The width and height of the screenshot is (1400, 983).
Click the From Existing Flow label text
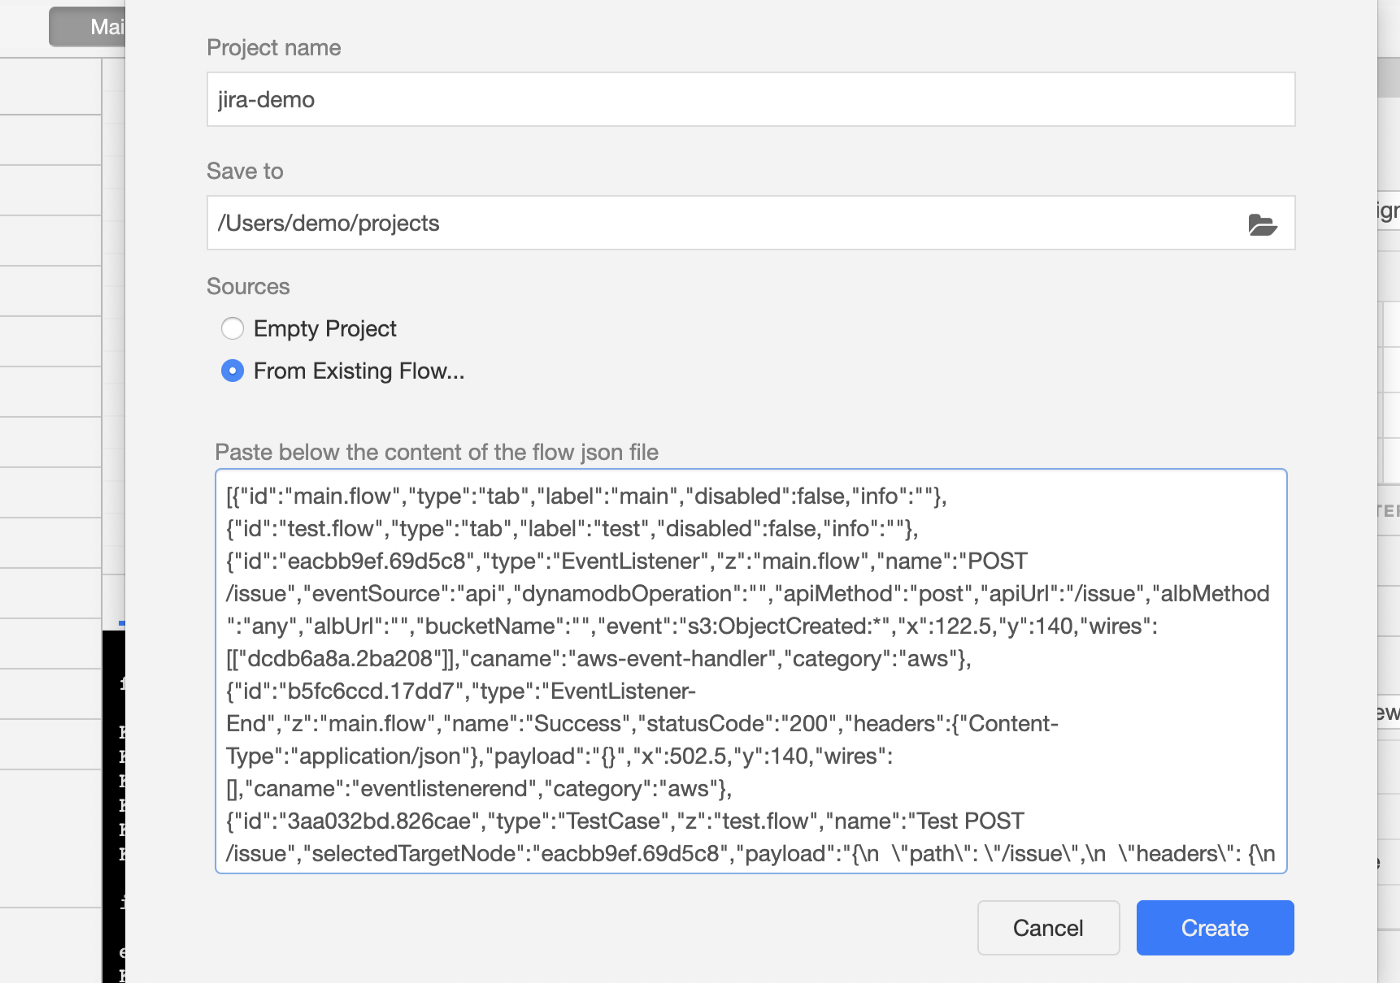(359, 371)
